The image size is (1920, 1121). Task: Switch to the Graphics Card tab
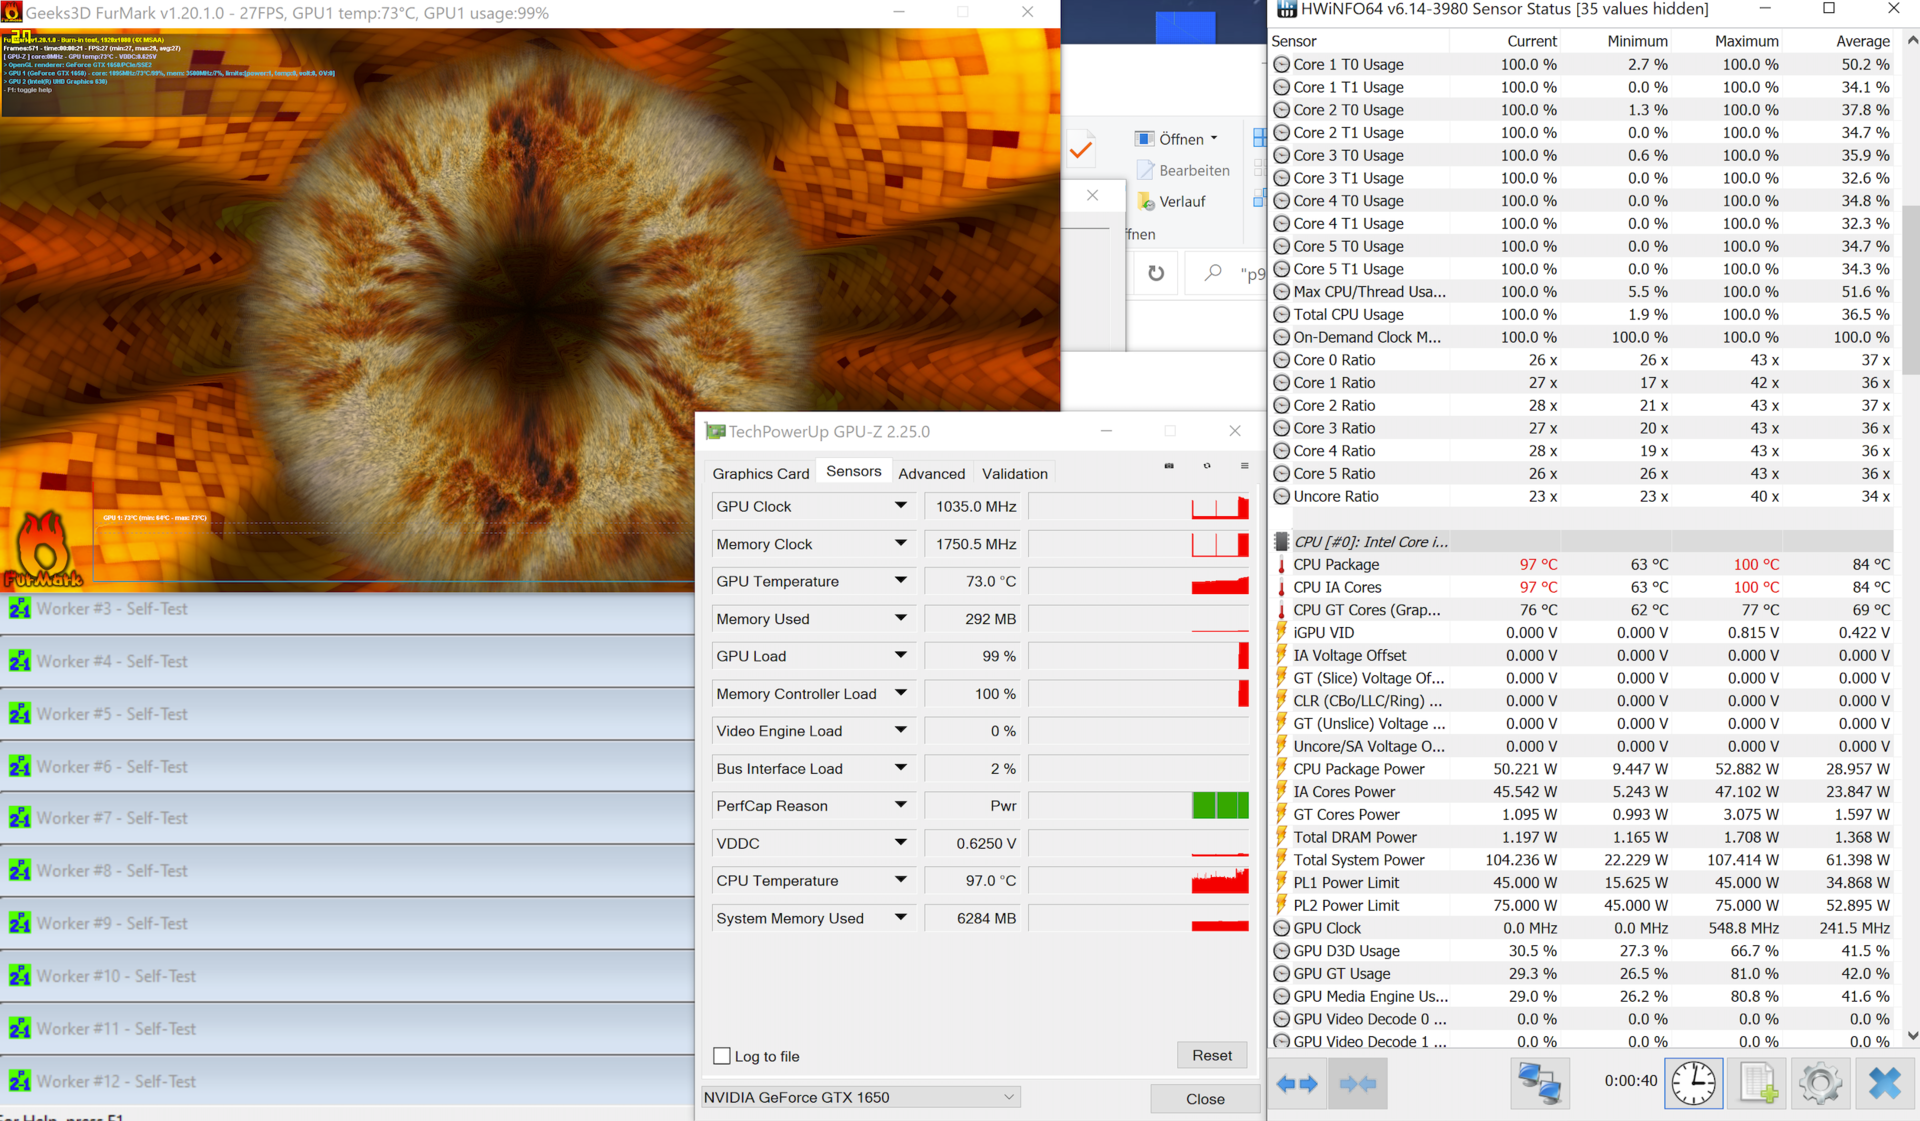point(760,473)
